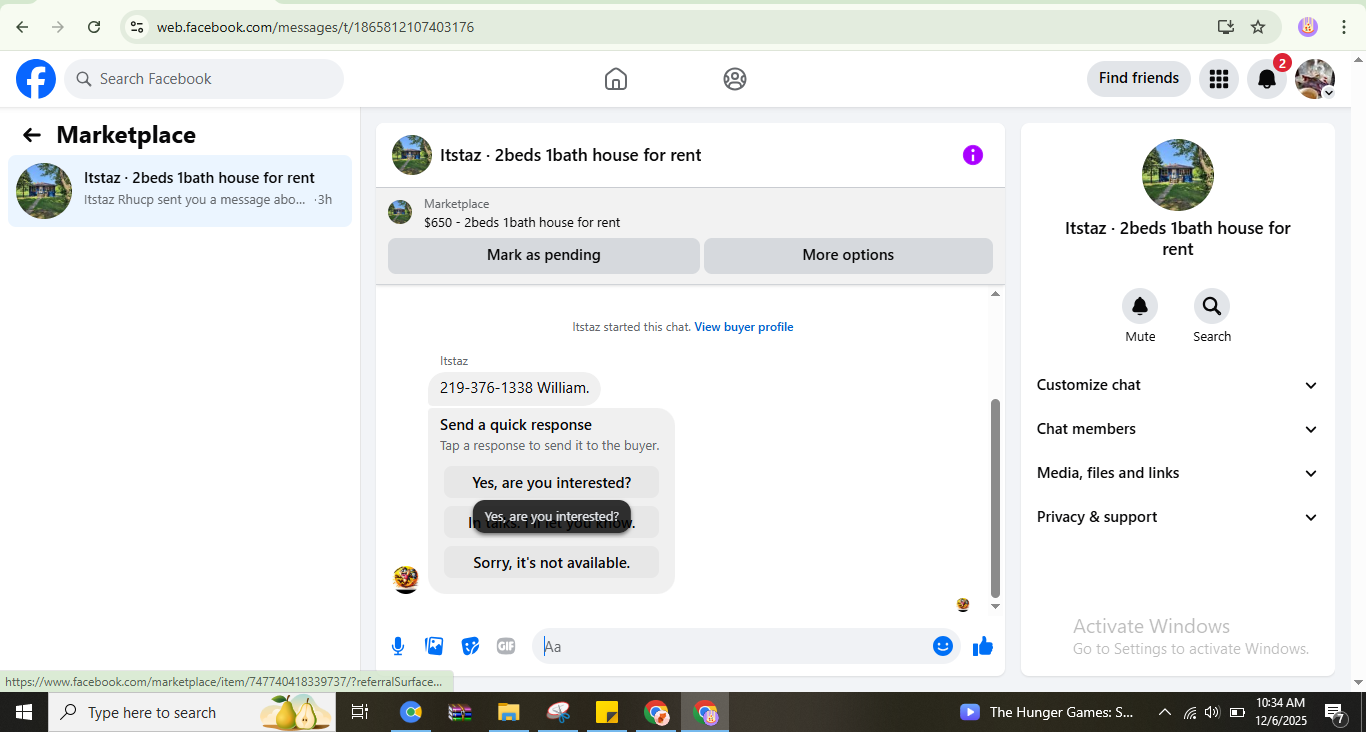Open Task View on taskbar
1366x732 pixels.
360,712
